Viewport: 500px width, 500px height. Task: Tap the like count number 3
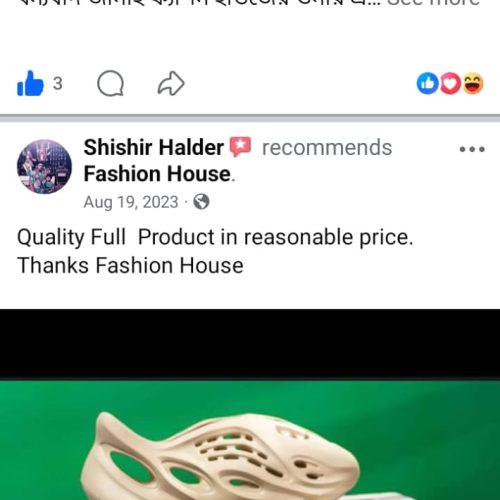click(58, 83)
